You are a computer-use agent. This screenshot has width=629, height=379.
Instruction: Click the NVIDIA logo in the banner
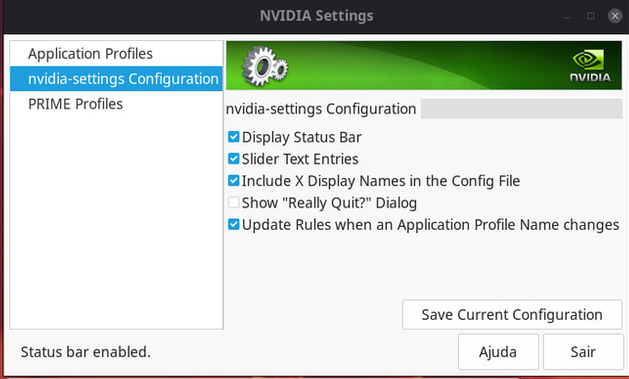590,66
